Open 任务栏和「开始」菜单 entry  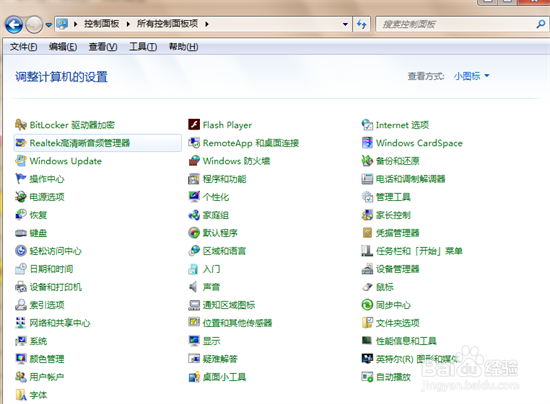tap(419, 251)
